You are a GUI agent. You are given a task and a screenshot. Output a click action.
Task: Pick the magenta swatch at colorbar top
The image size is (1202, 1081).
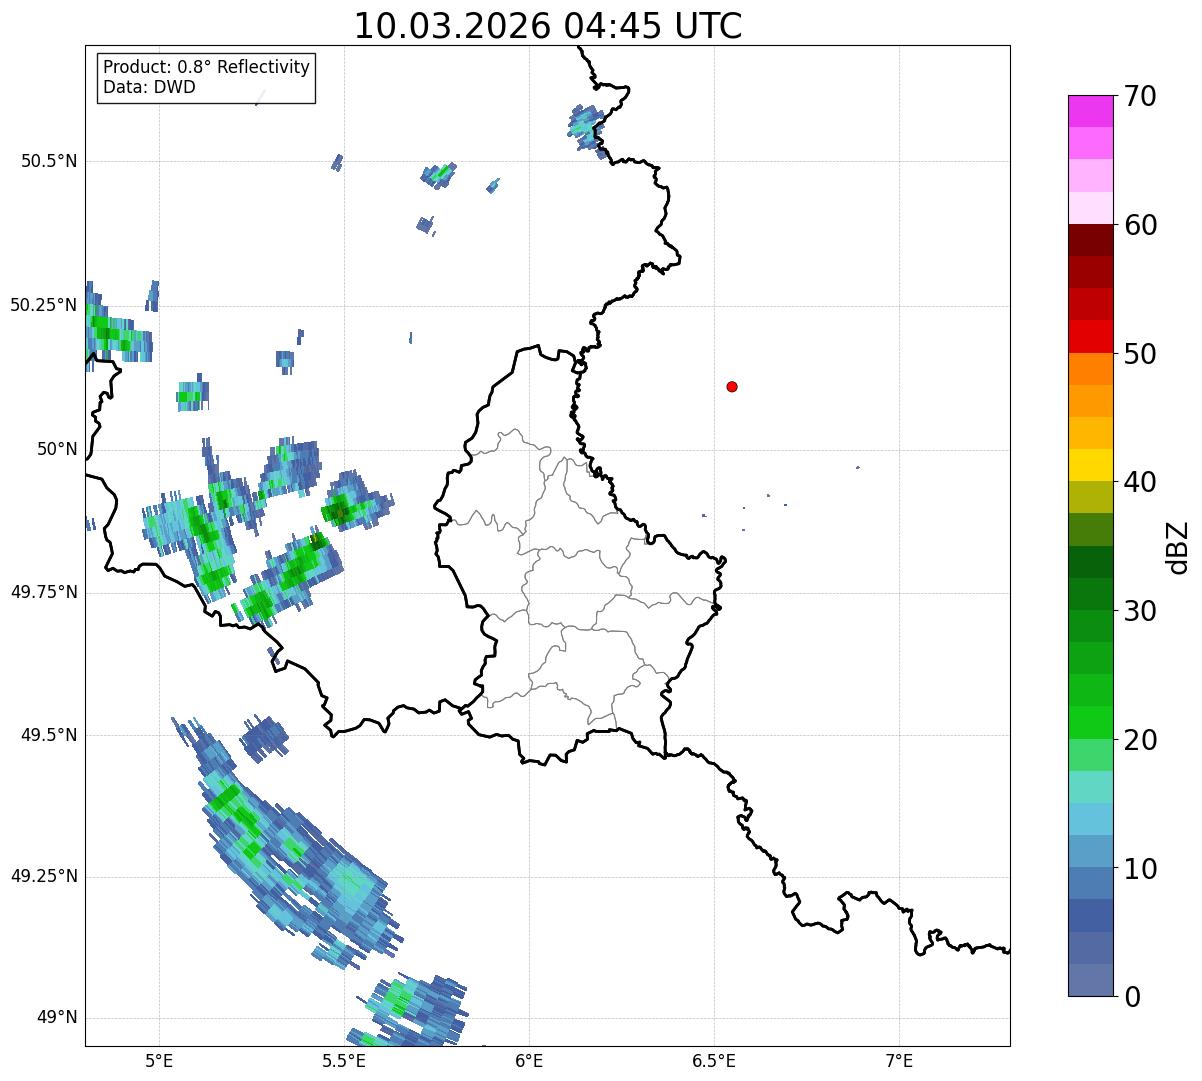click(1091, 111)
